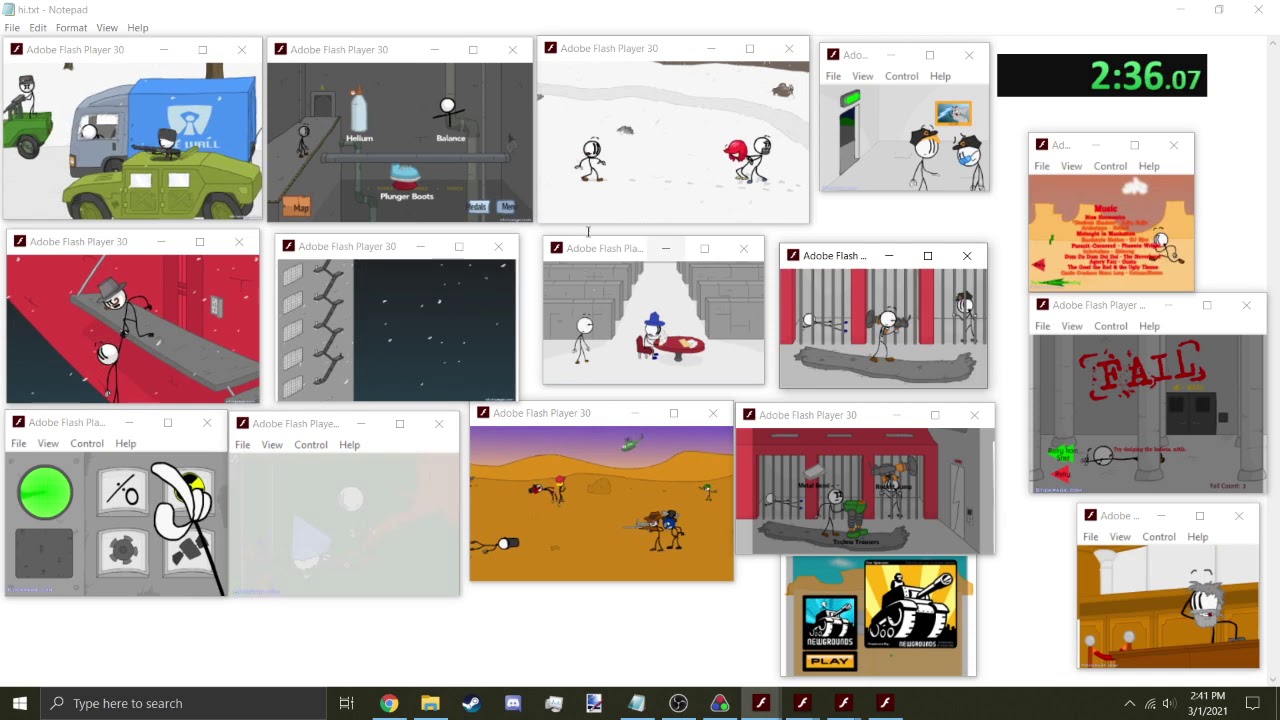Open the volume control in system tray

point(1169,703)
